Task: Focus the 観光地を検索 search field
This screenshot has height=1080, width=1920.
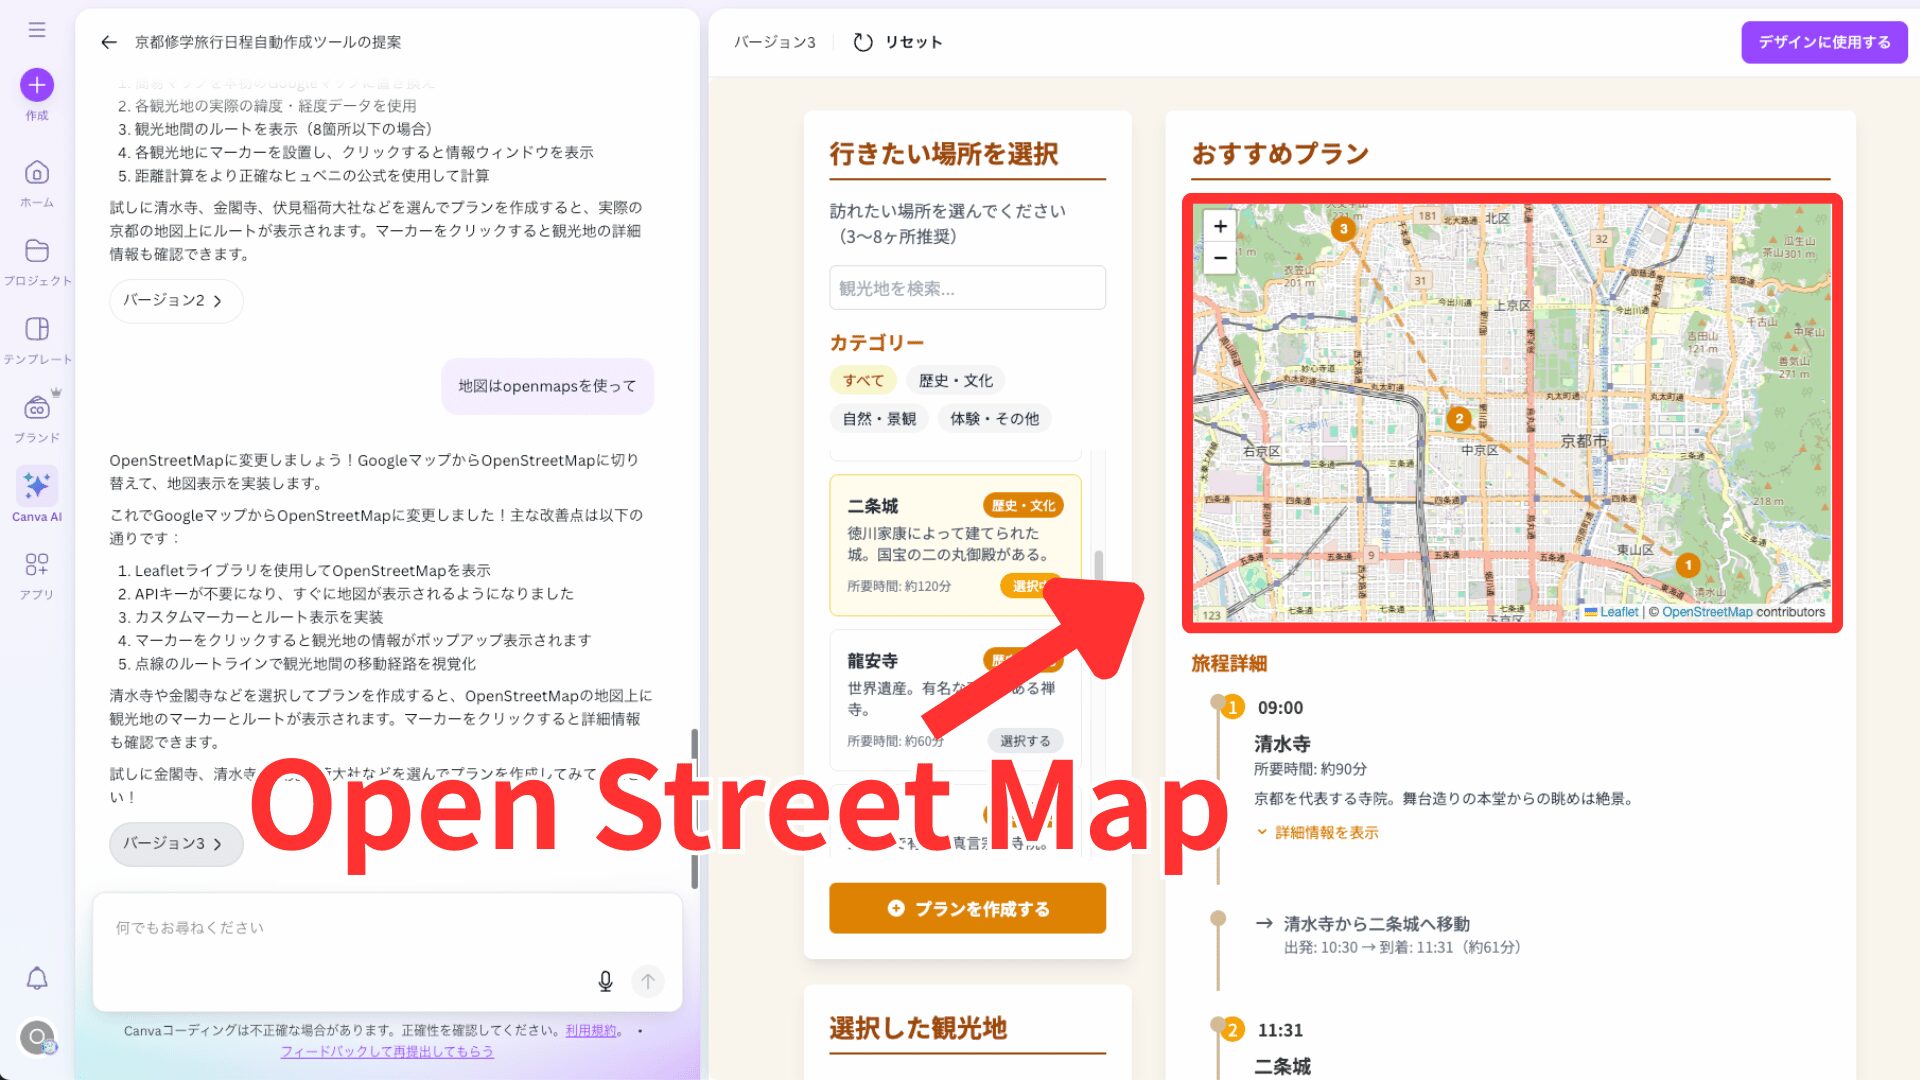Action: coord(967,288)
